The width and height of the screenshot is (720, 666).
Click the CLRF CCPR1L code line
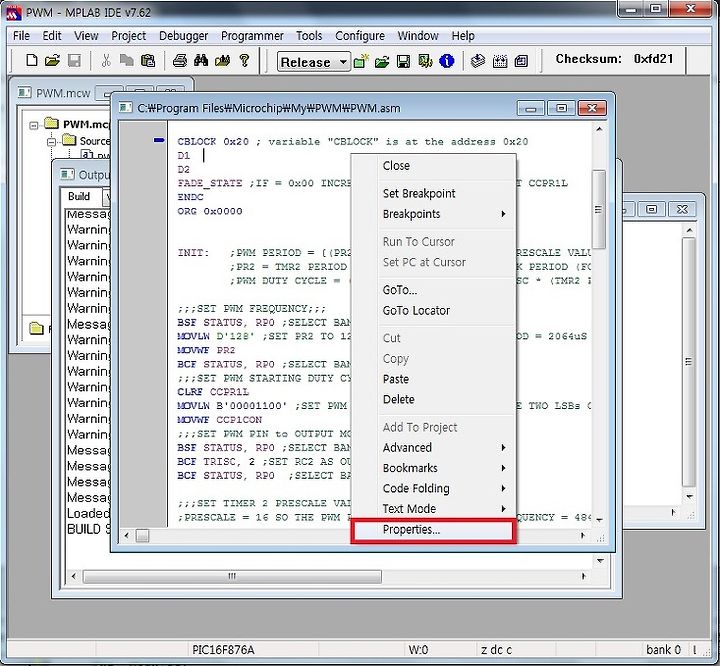coord(213,393)
